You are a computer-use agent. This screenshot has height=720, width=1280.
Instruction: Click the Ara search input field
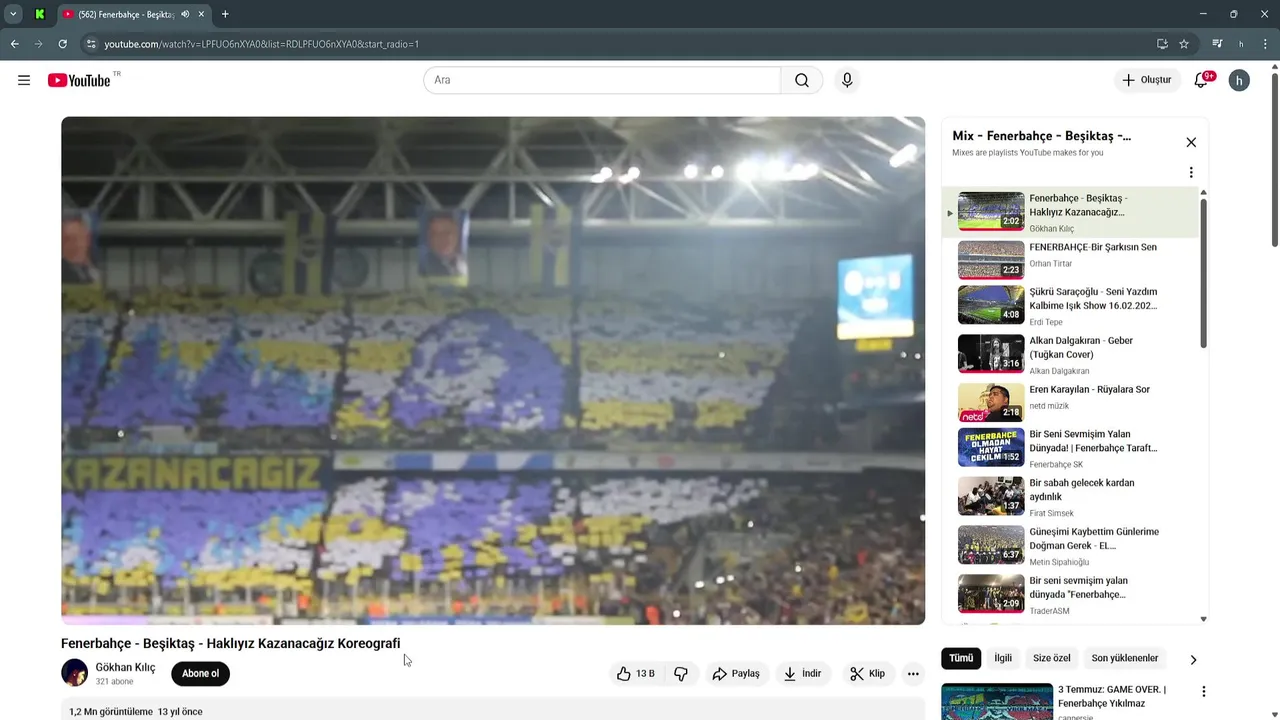tap(602, 80)
